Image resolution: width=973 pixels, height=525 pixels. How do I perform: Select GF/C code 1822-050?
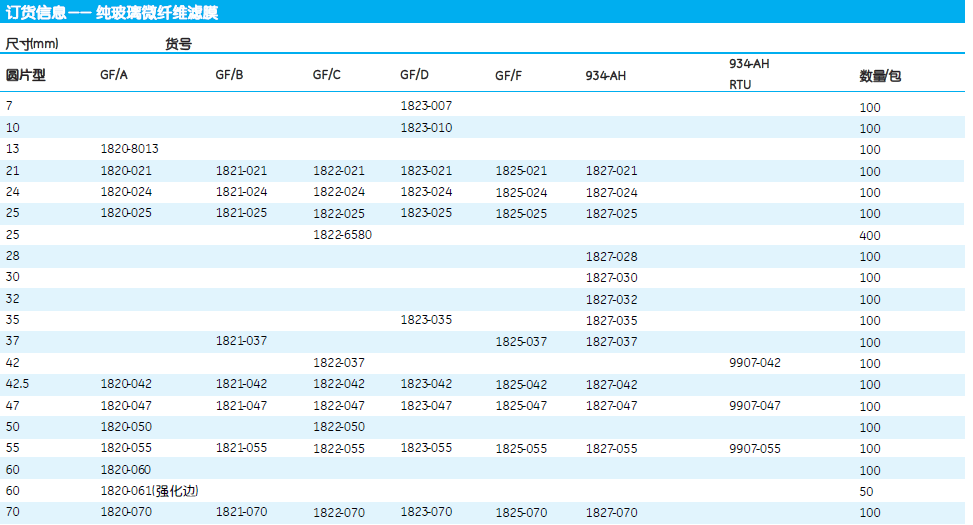(339, 427)
